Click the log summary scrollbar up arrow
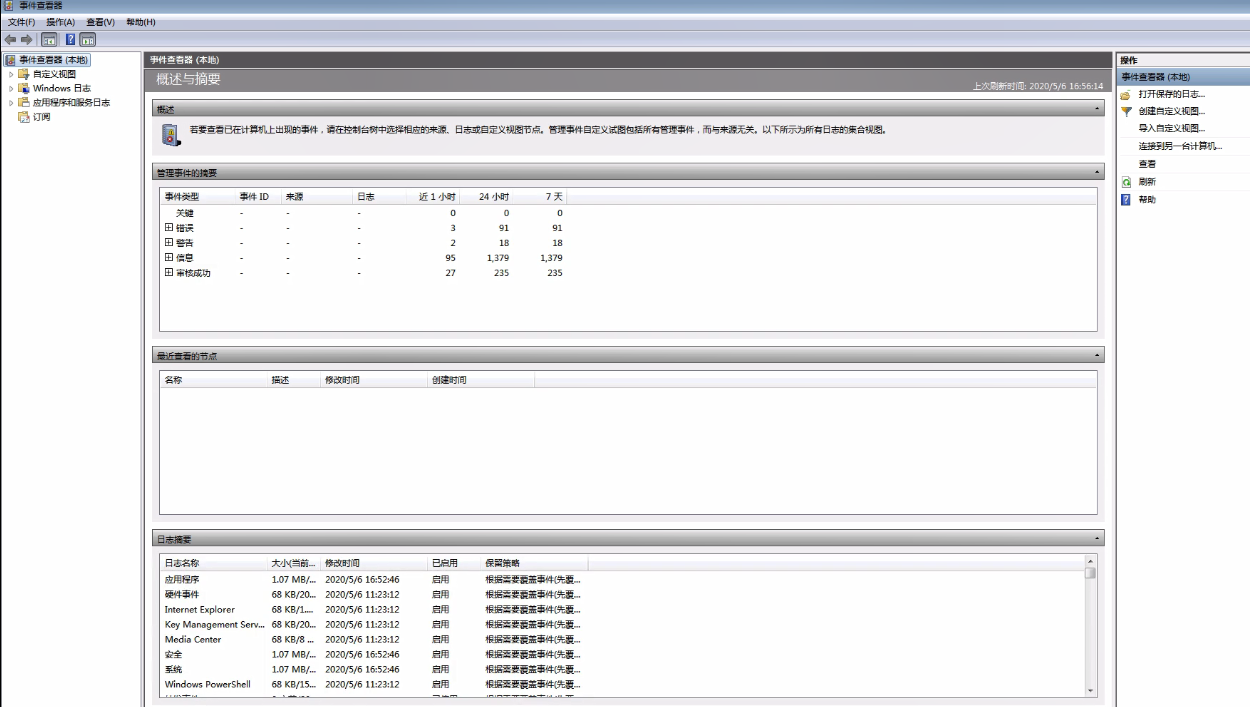This screenshot has height=707, width=1250. pyautogui.click(x=1091, y=561)
